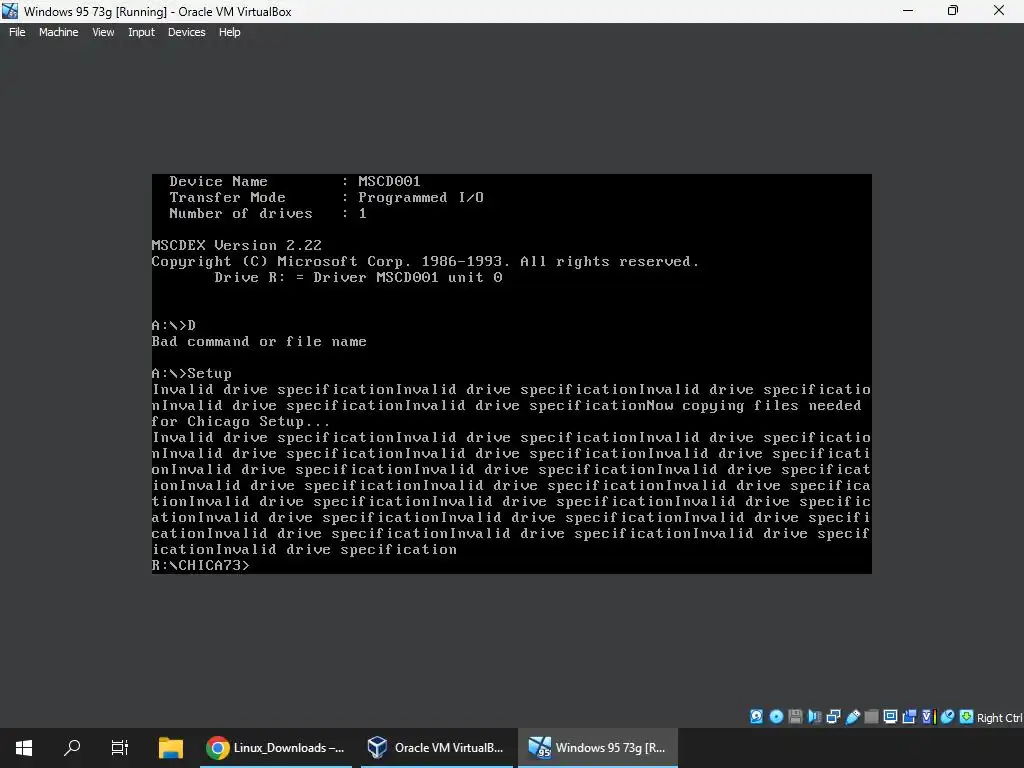Screen dimensions: 1024x768
Task: Select Windows 95 73g taskbar button
Action: point(598,748)
